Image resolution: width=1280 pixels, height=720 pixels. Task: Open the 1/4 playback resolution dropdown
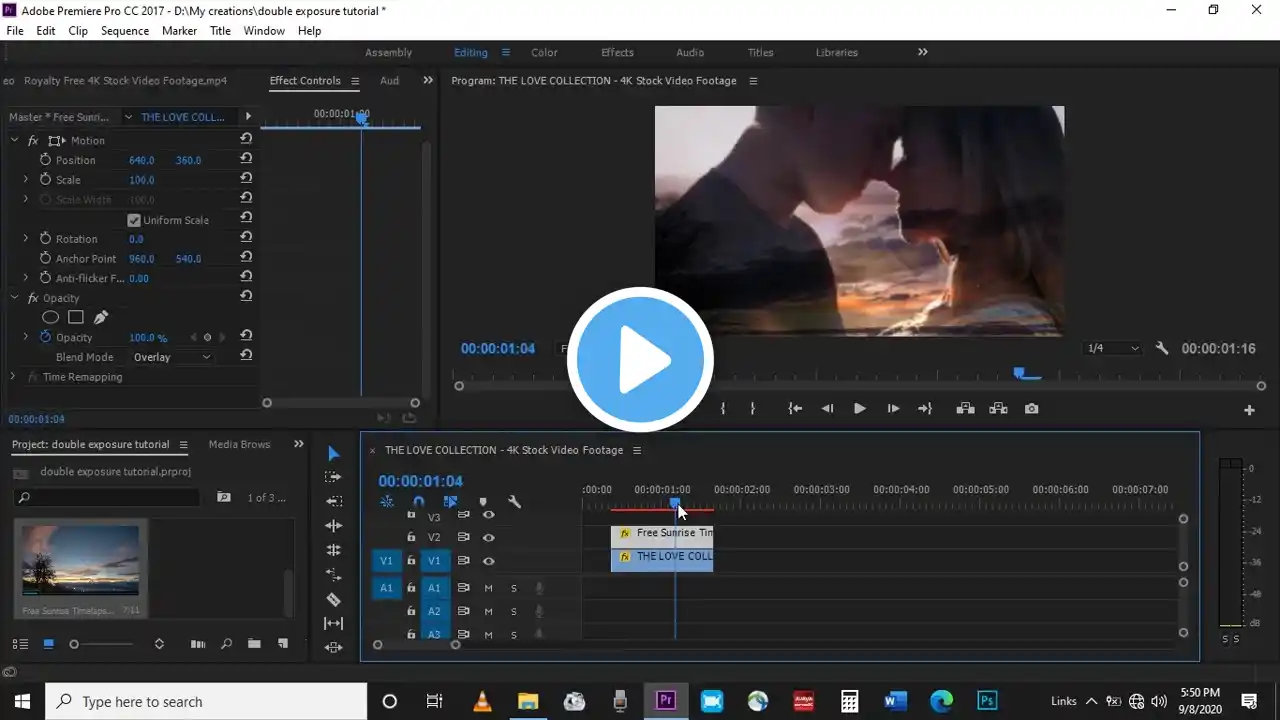[x=1113, y=348]
